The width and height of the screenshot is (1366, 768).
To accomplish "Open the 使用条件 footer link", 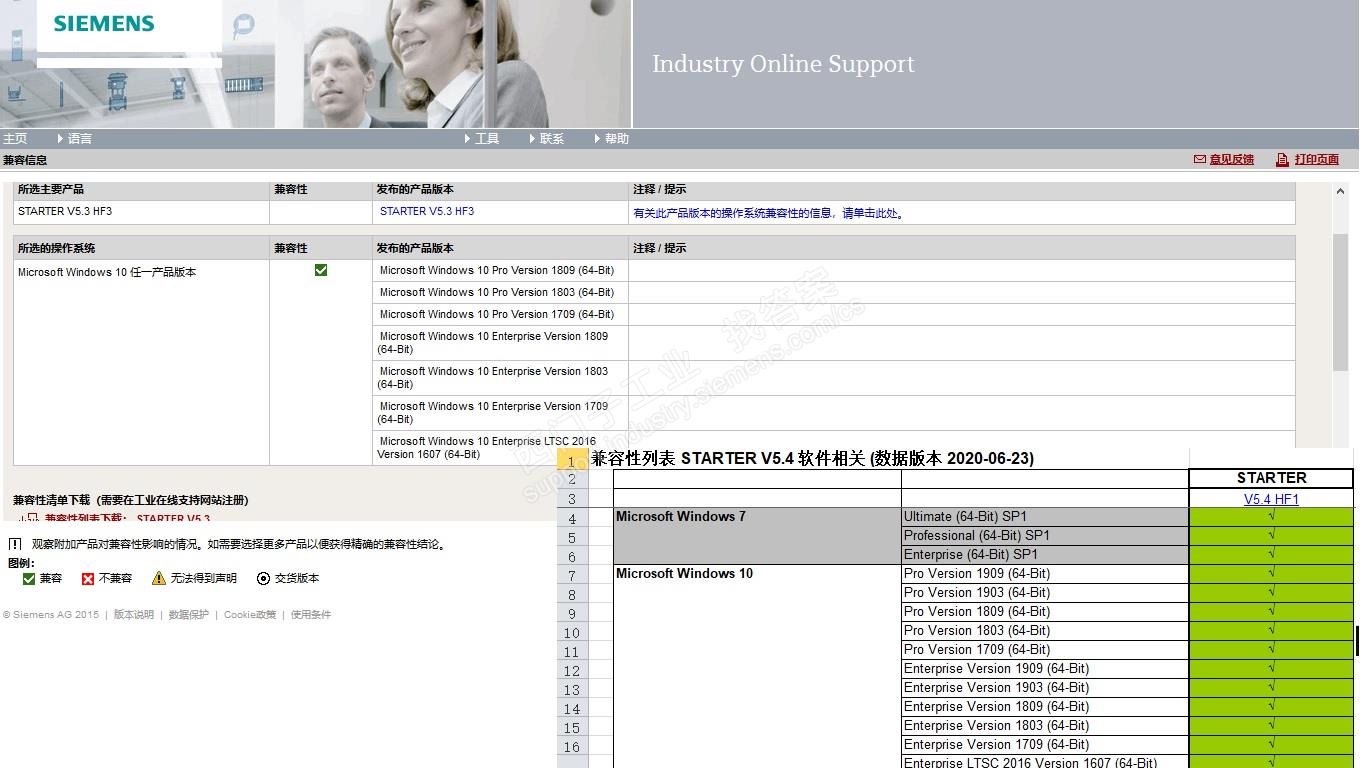I will [x=311, y=615].
